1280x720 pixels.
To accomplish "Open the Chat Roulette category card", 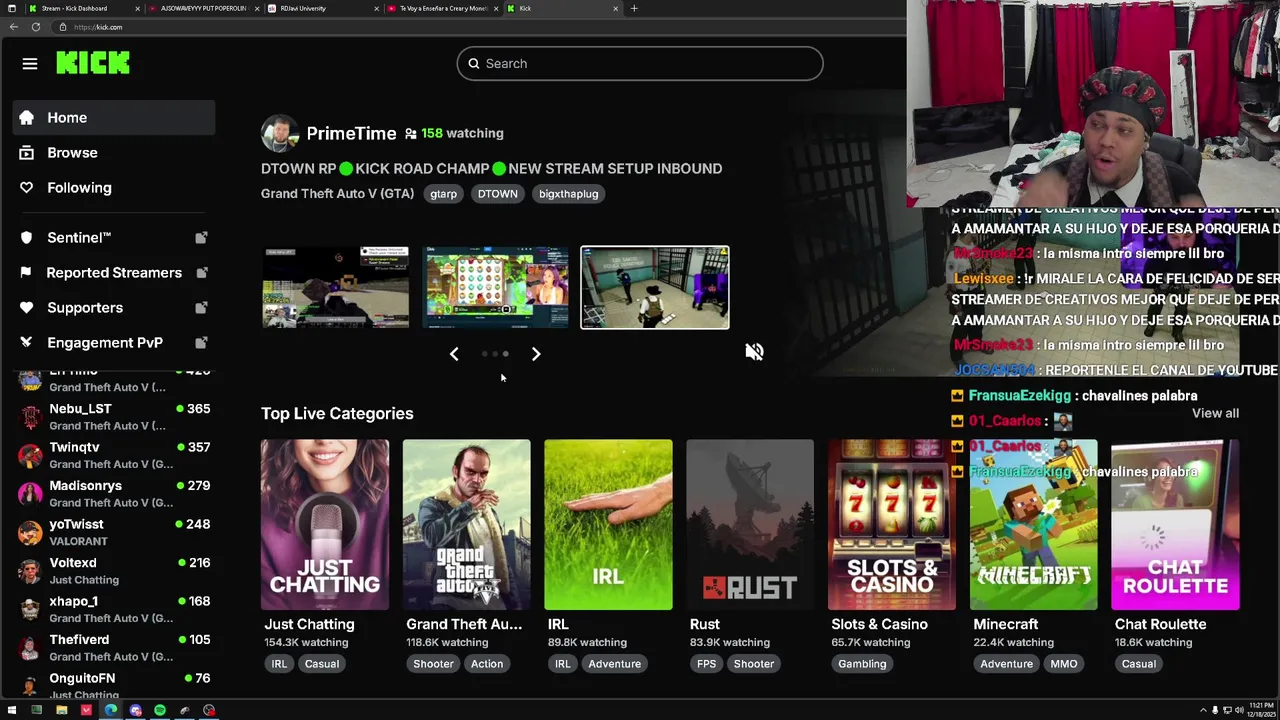I will 1175,525.
